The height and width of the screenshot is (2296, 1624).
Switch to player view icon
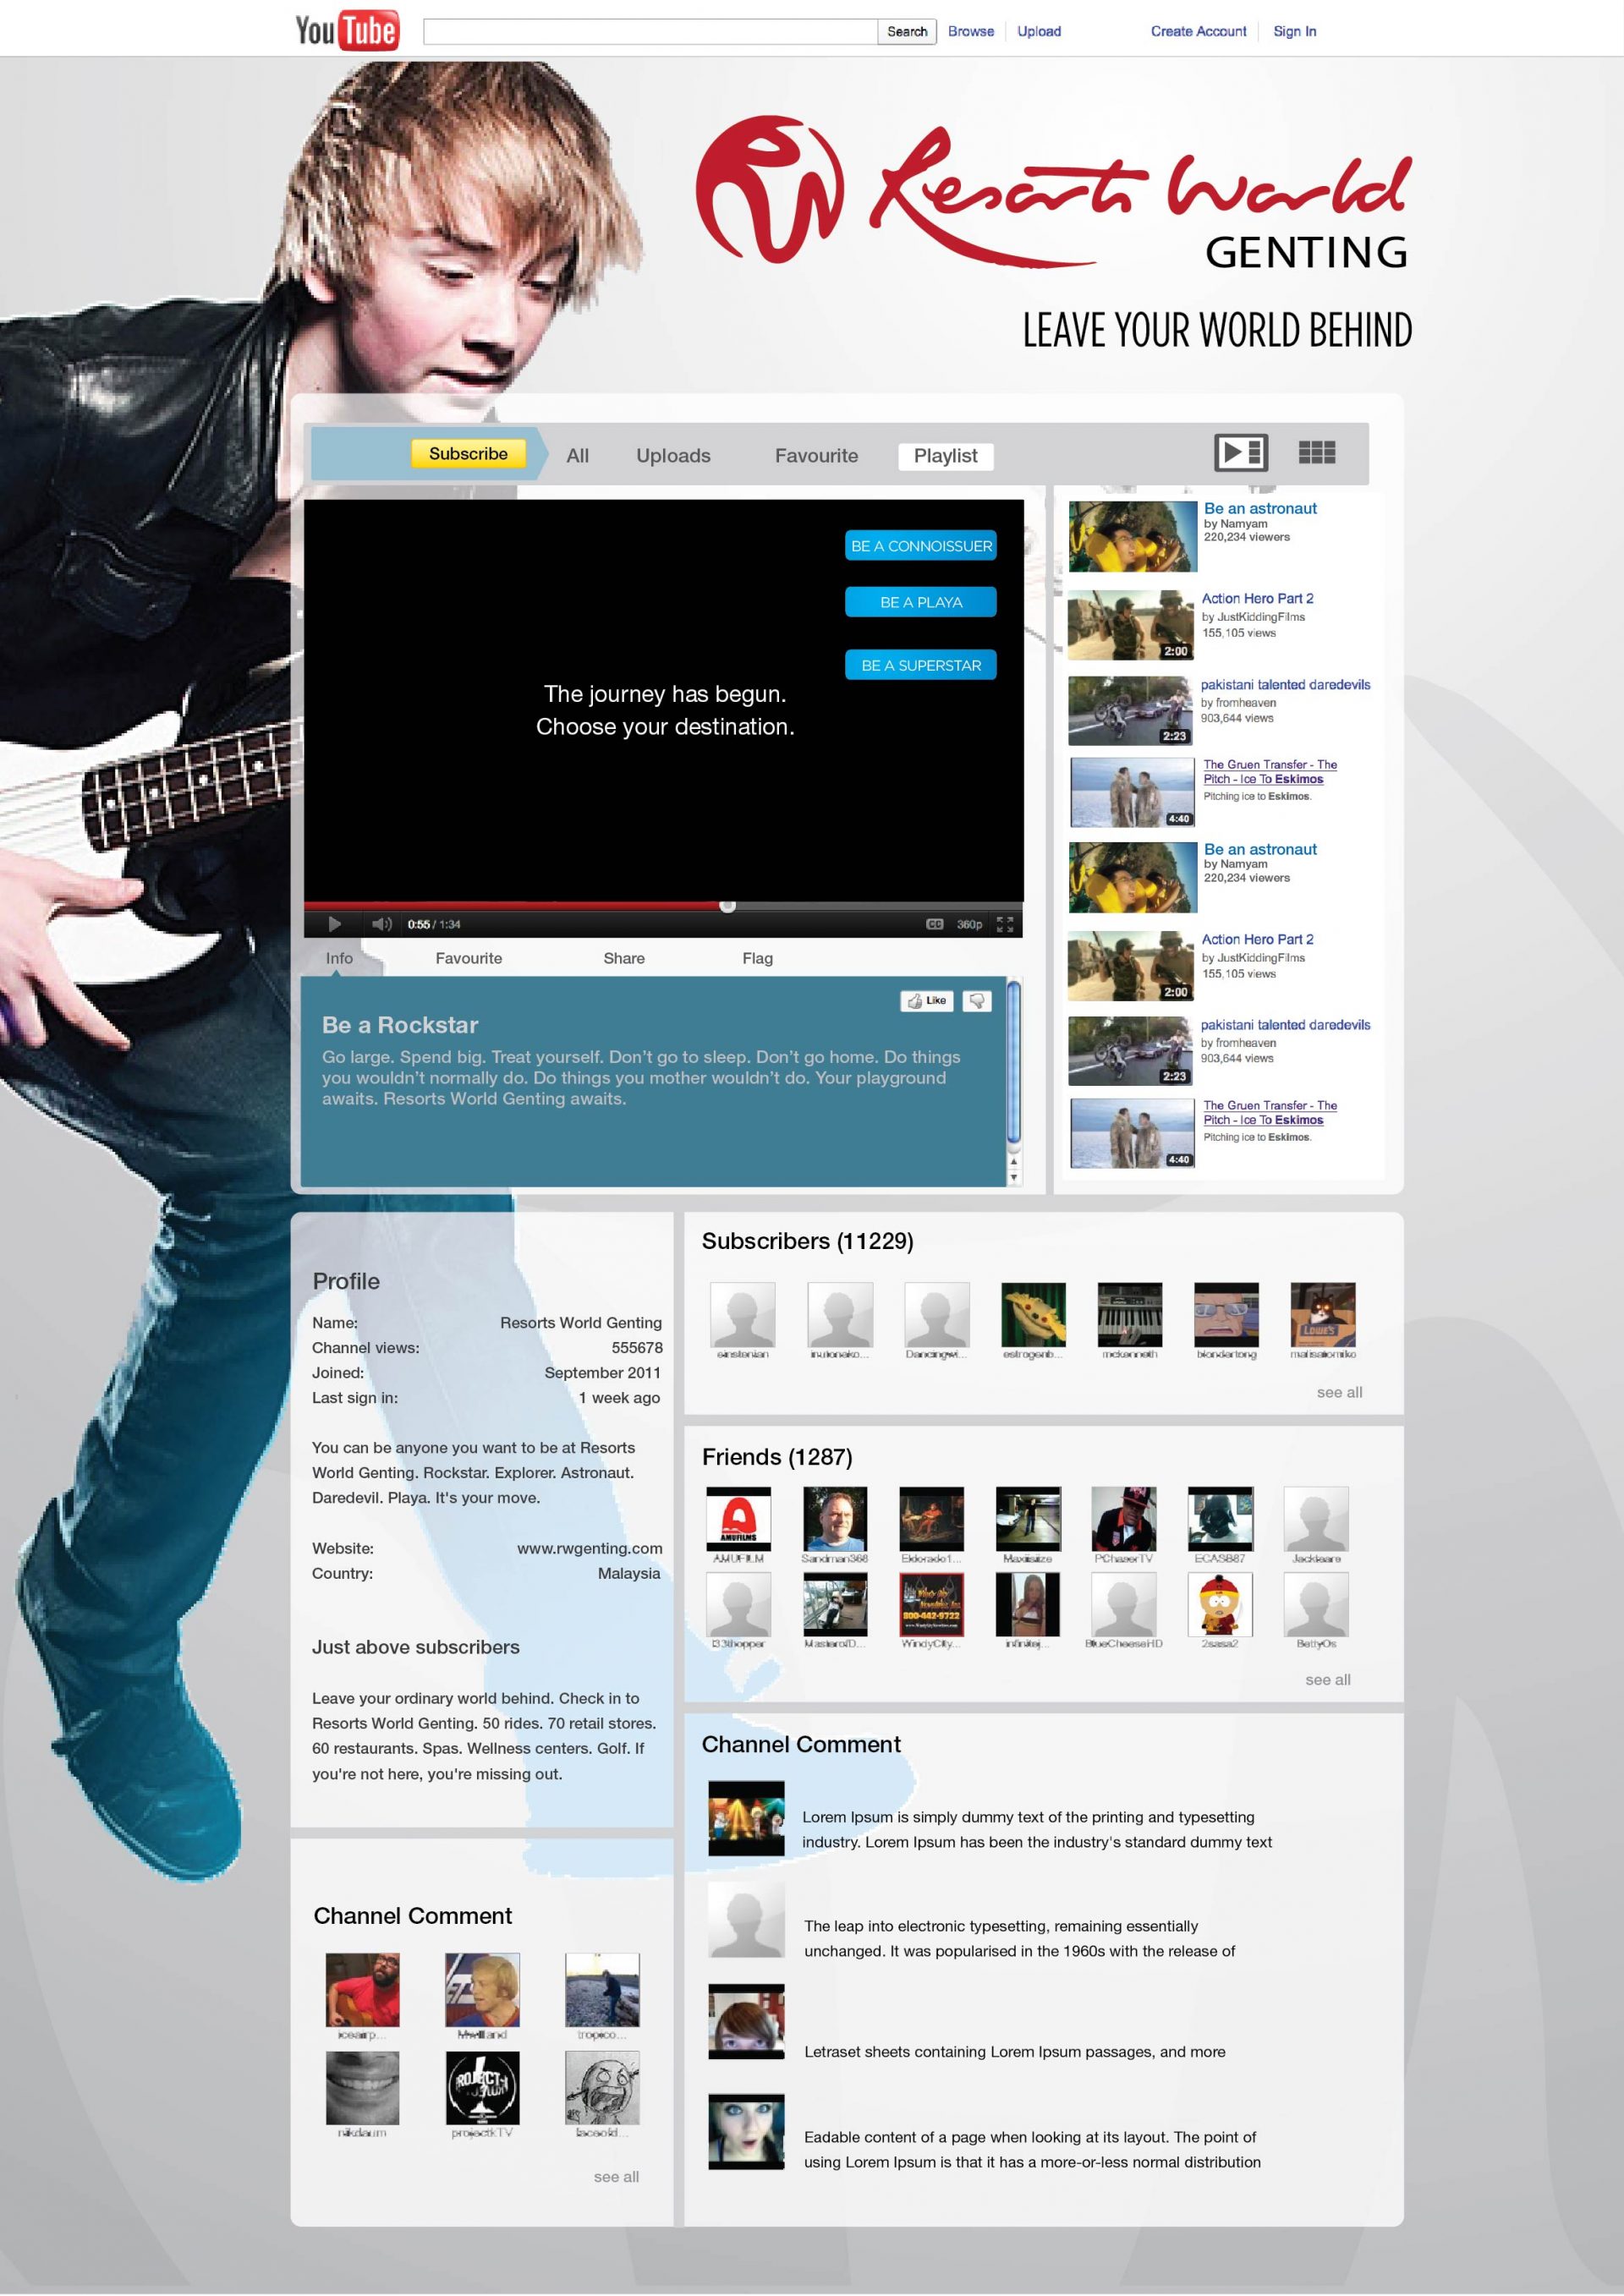[x=1240, y=453]
